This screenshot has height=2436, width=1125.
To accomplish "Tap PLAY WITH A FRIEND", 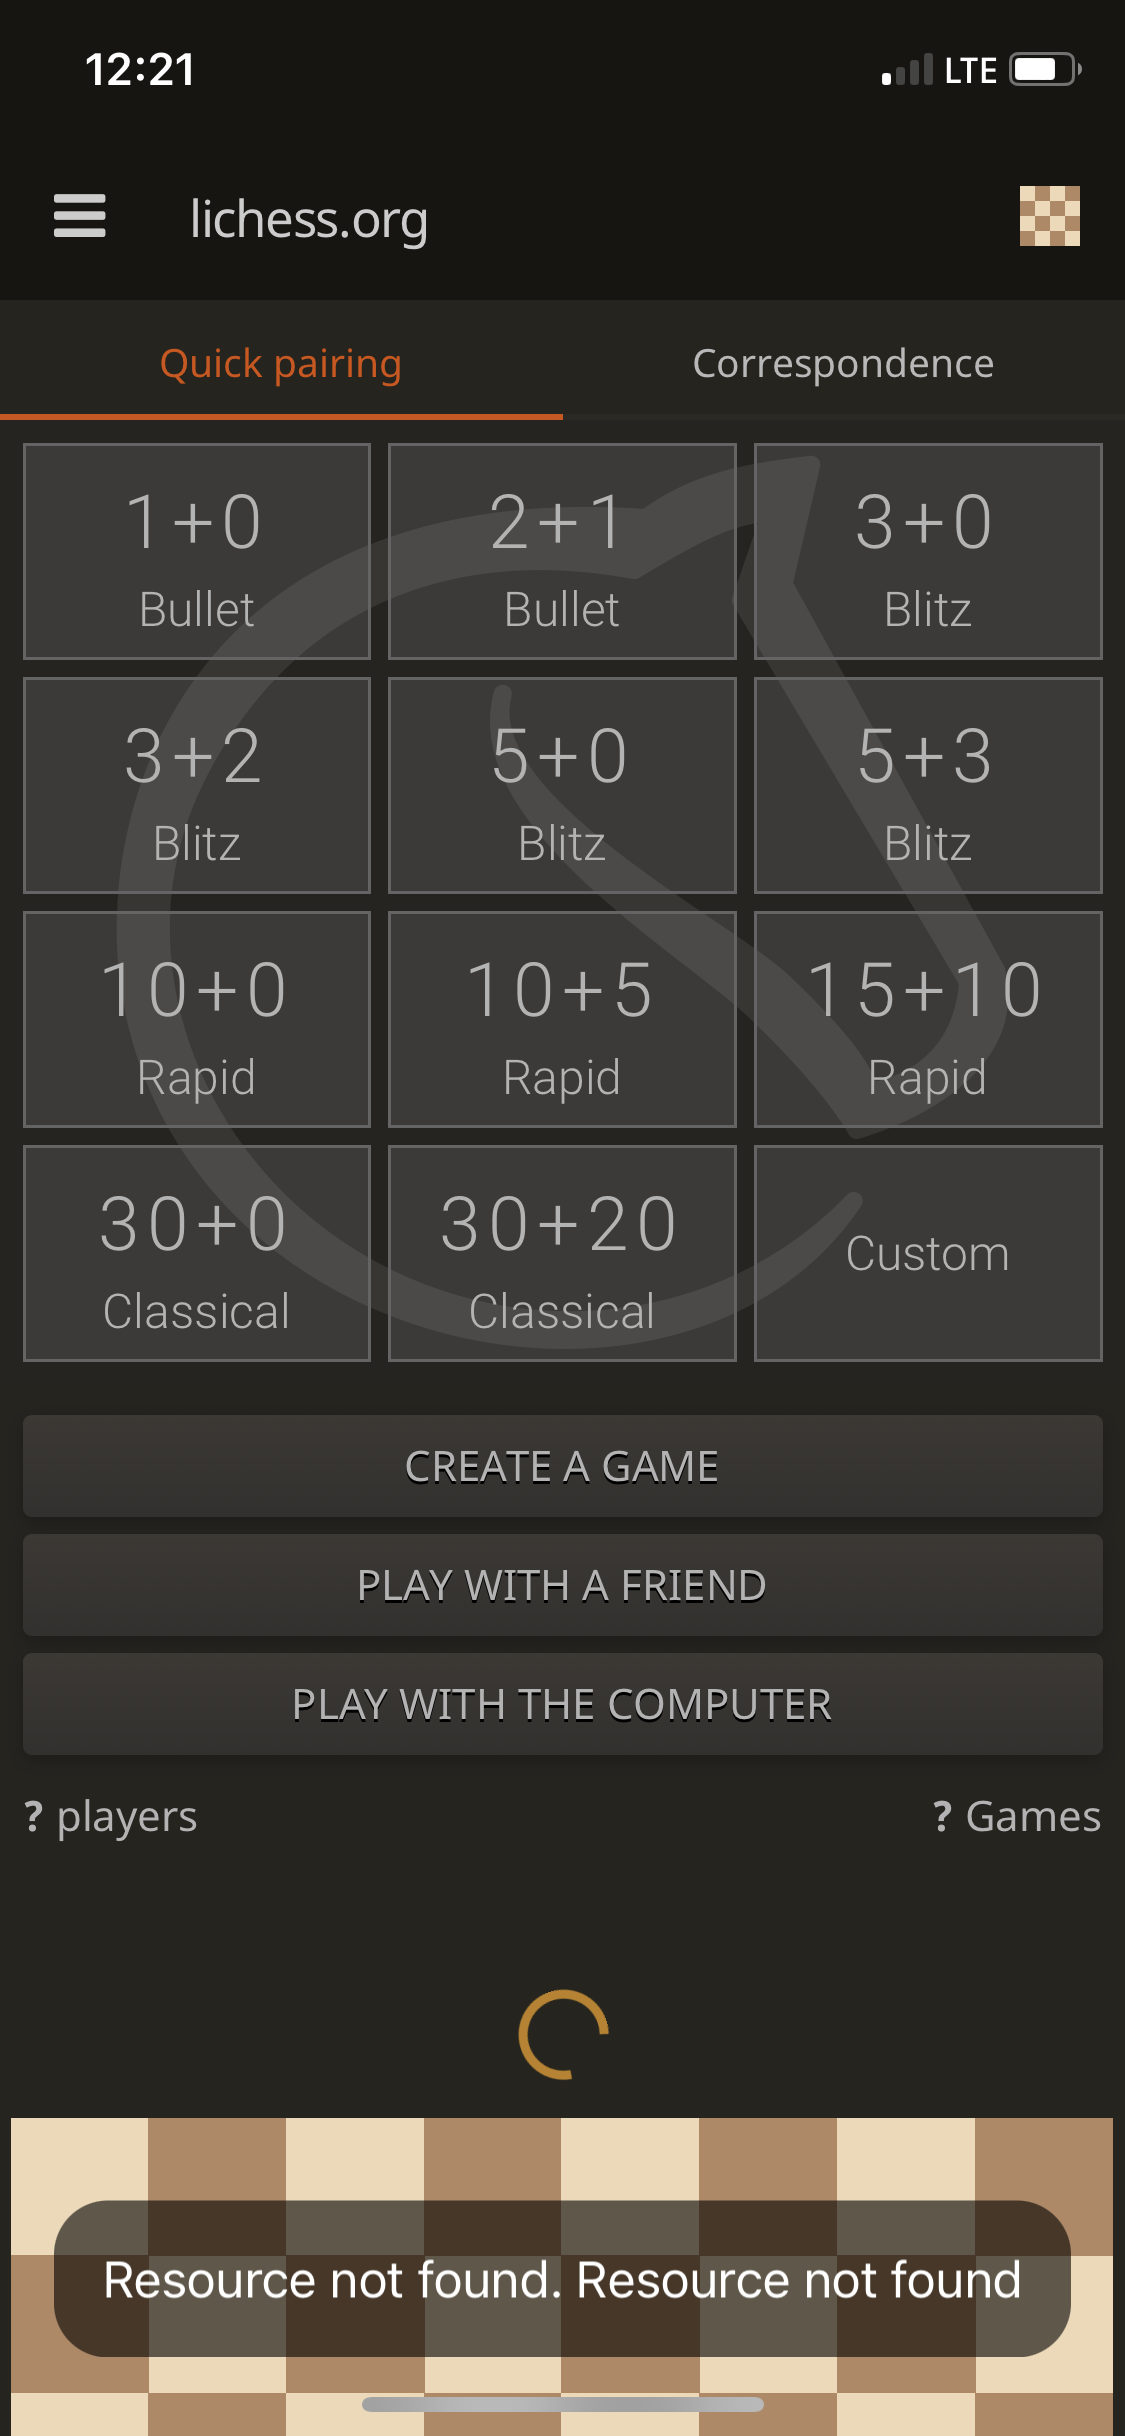I will [x=562, y=1586].
